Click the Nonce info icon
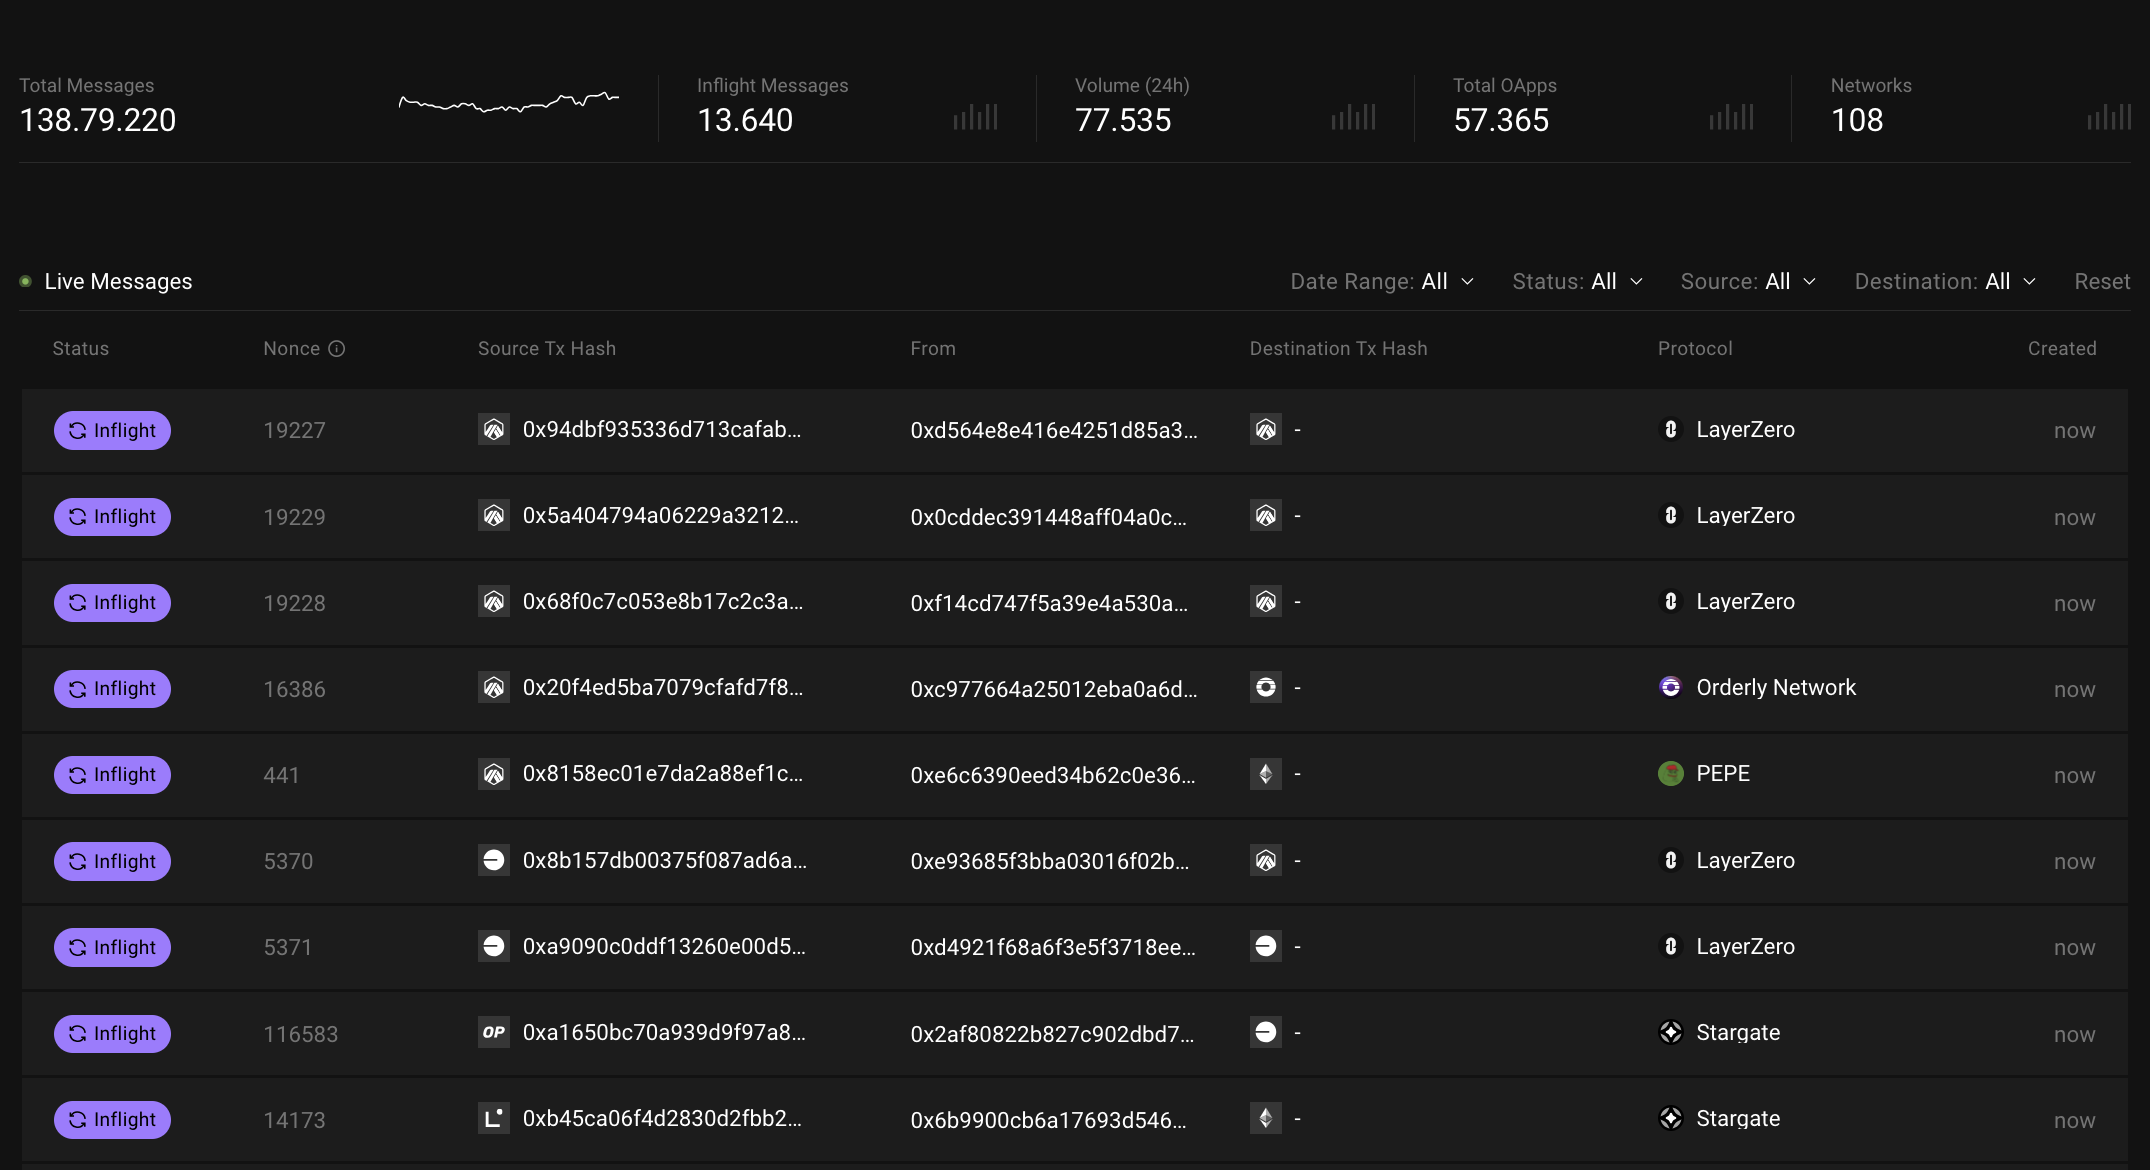 [x=337, y=349]
